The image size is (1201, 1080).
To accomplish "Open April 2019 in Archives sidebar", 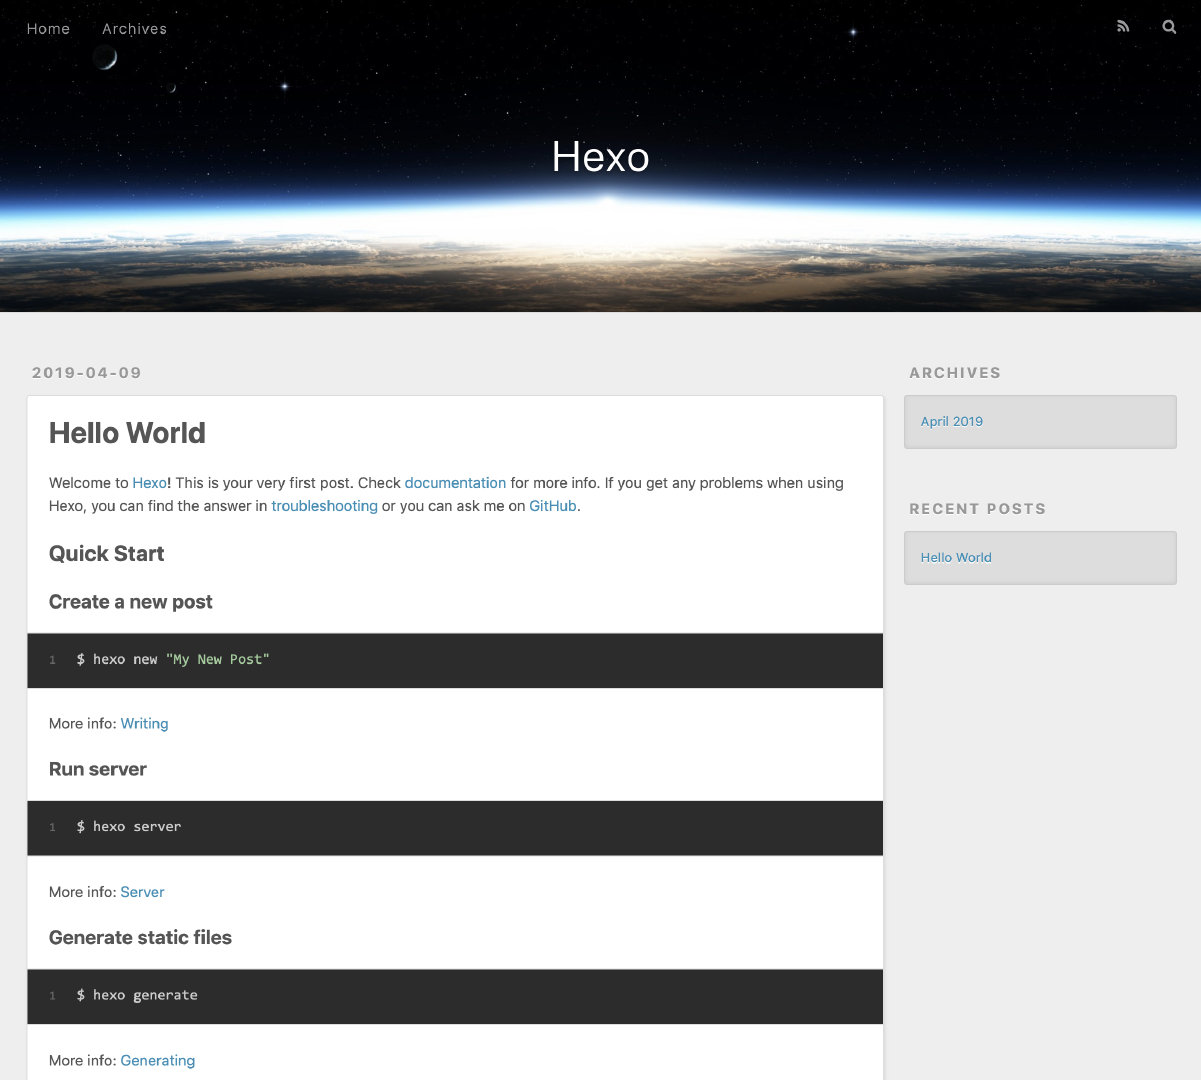I will pyautogui.click(x=952, y=421).
